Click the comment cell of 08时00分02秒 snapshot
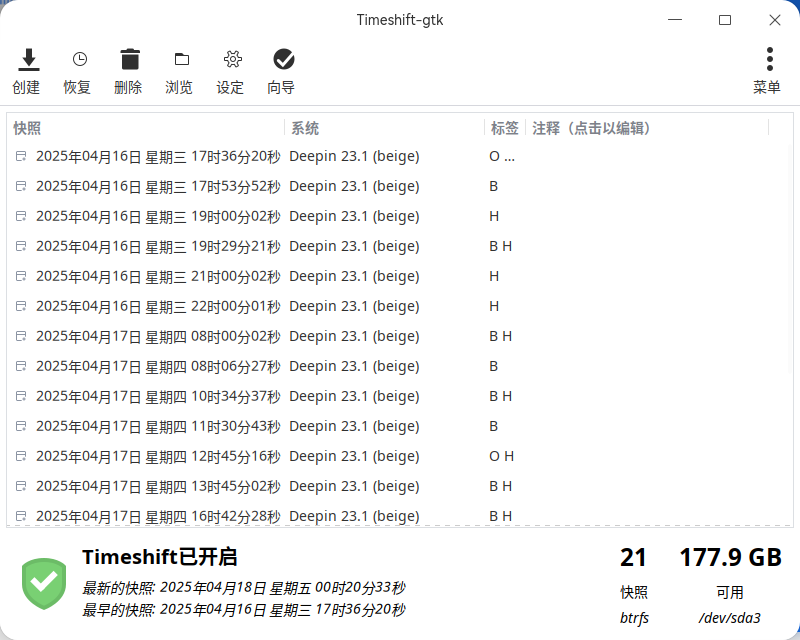This screenshot has height=640, width=800. pos(647,336)
